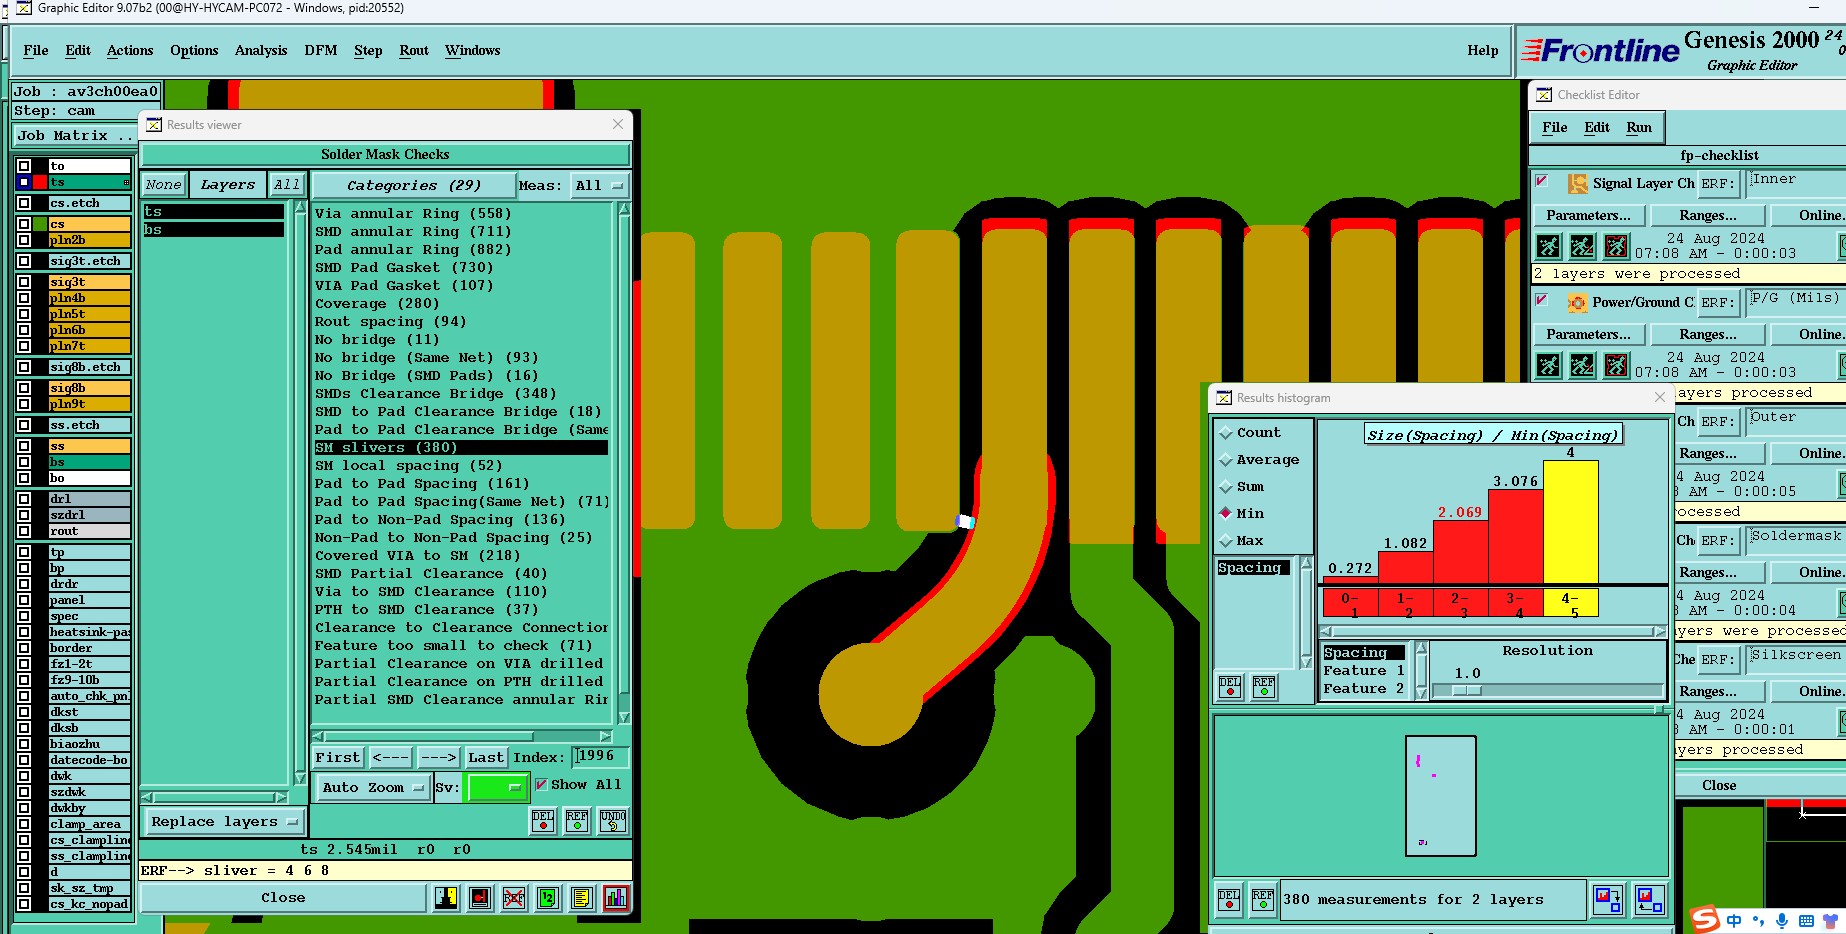
Task: Click the ERF button for Power/Ground check
Action: 1717,303
